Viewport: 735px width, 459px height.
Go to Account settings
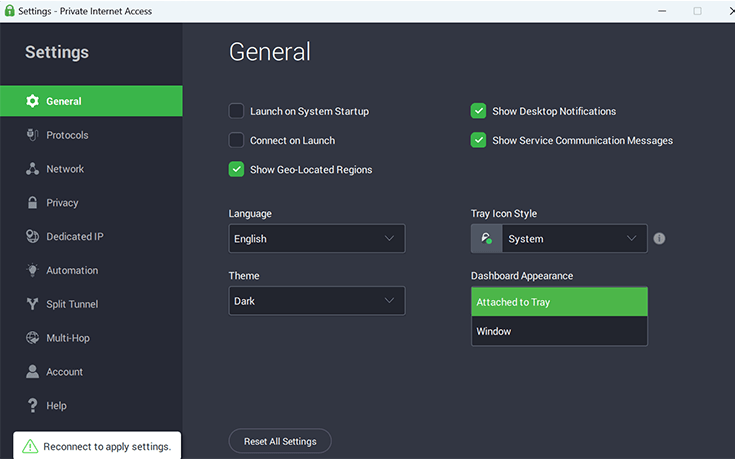coord(91,371)
